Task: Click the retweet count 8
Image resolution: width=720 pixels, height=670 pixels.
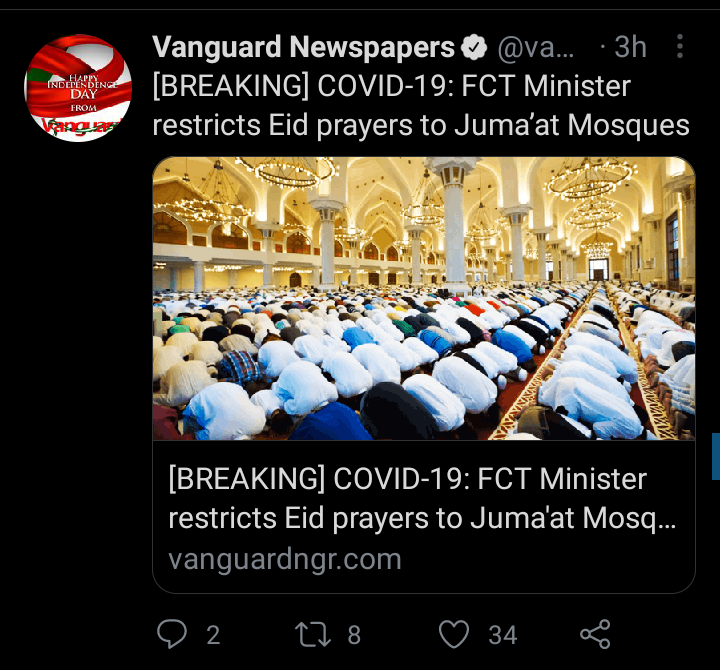Action: 354,636
